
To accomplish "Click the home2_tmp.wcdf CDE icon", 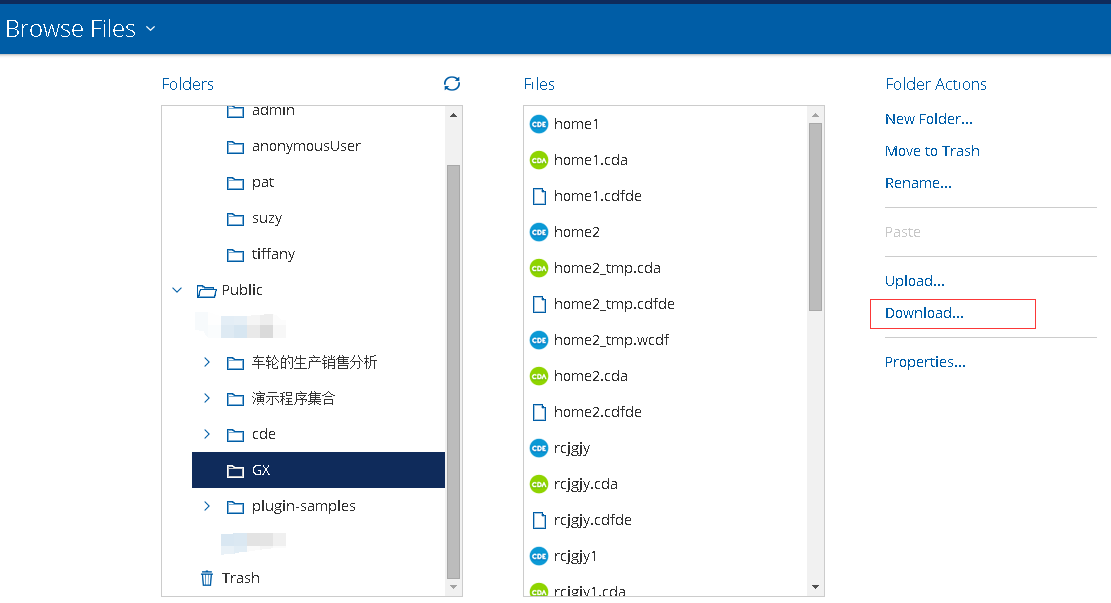I will pos(539,340).
